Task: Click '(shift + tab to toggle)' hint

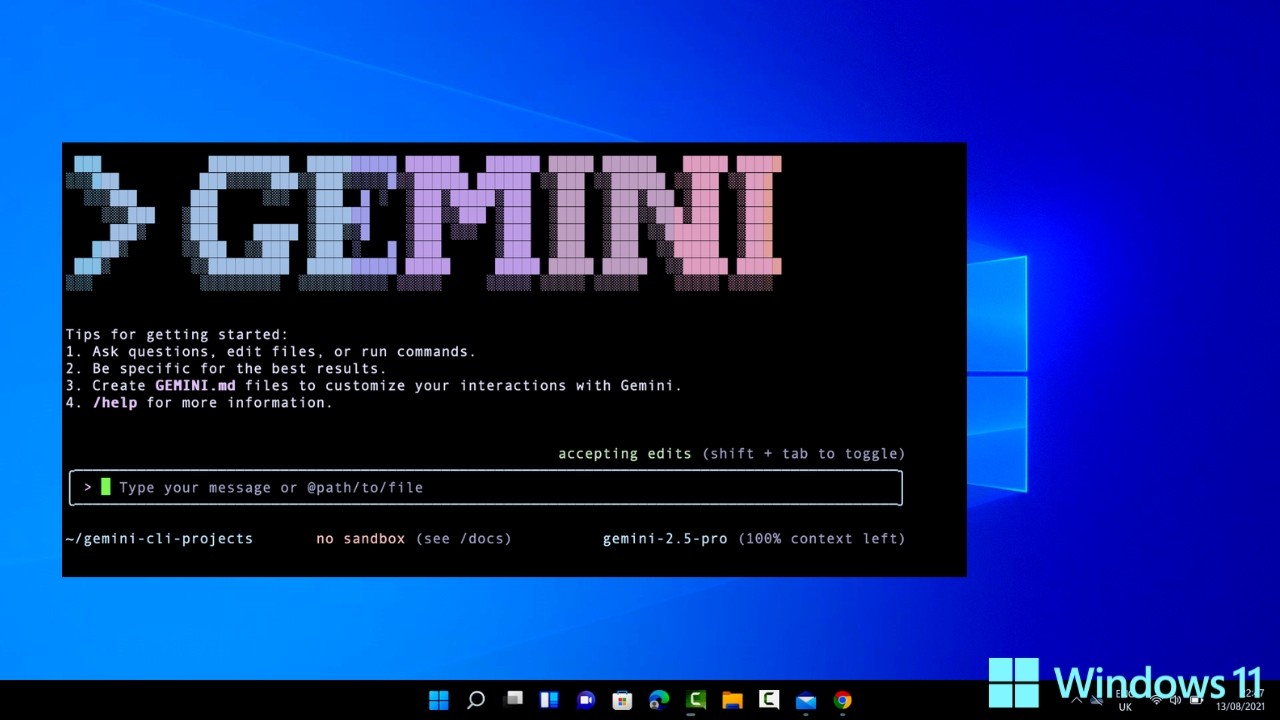Action: click(804, 454)
